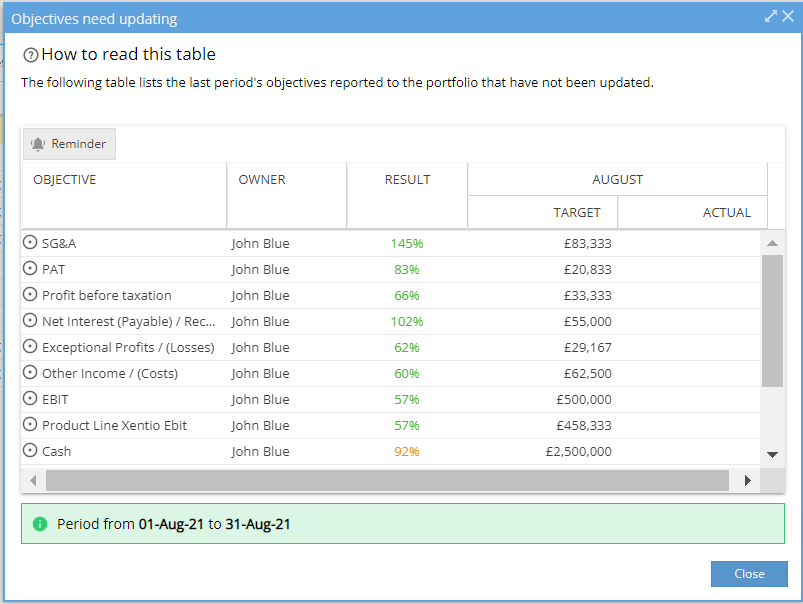Click the 145% result for SG&A
This screenshot has width=803, height=604.
click(x=407, y=243)
